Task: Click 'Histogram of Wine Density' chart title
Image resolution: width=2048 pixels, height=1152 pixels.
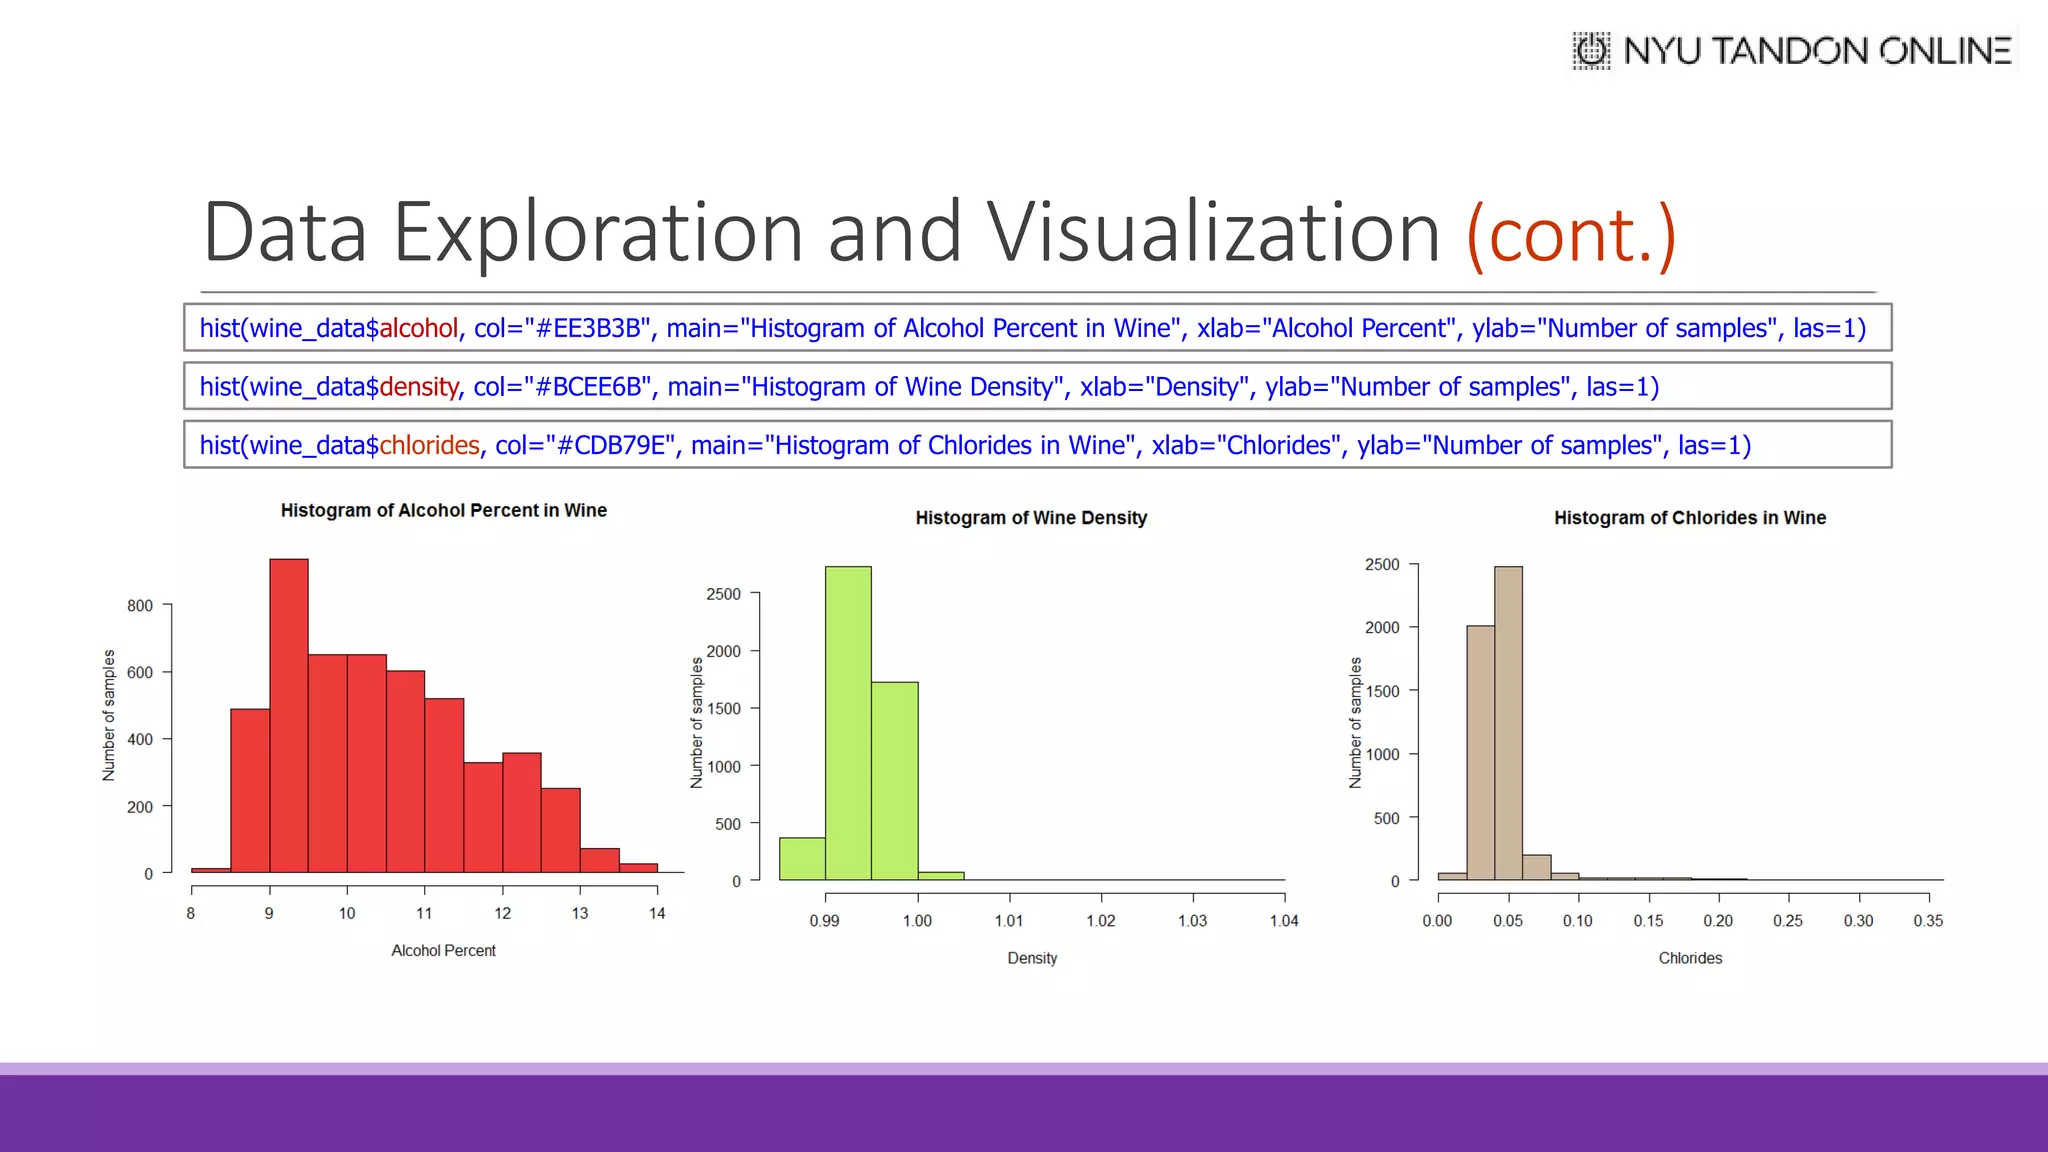Action: [1031, 518]
